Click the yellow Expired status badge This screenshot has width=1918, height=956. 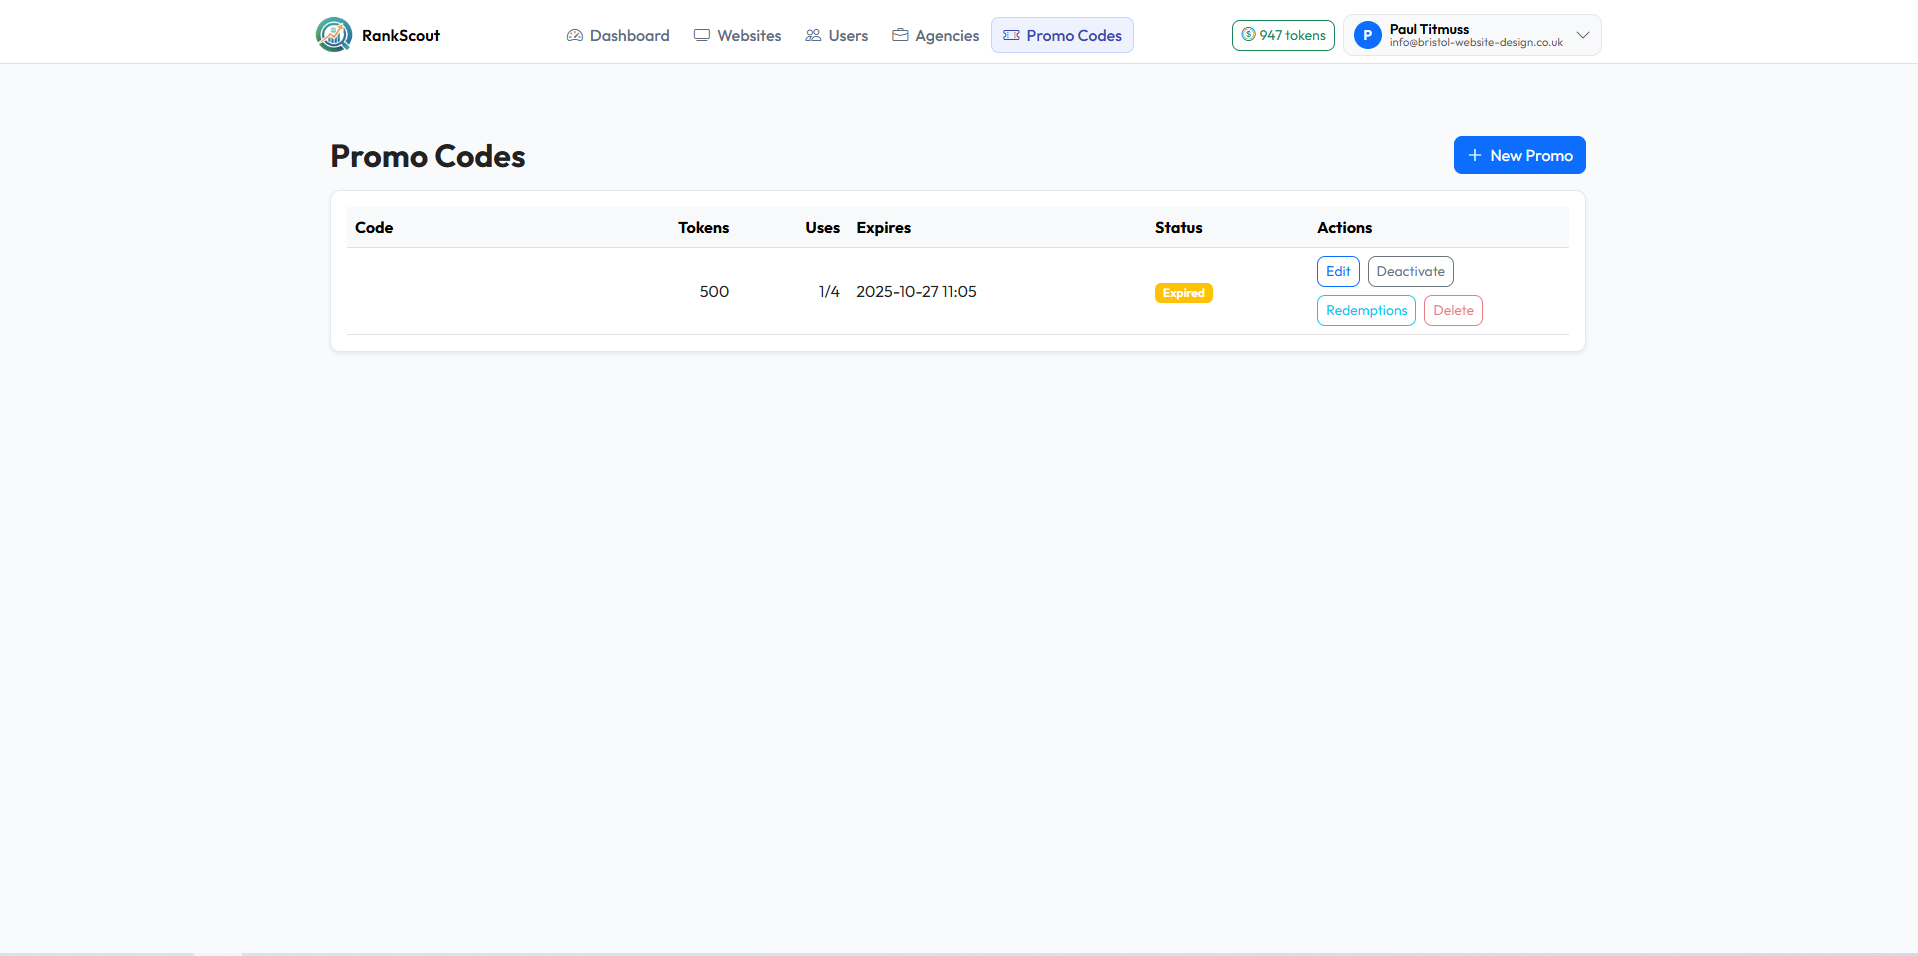[x=1183, y=293]
